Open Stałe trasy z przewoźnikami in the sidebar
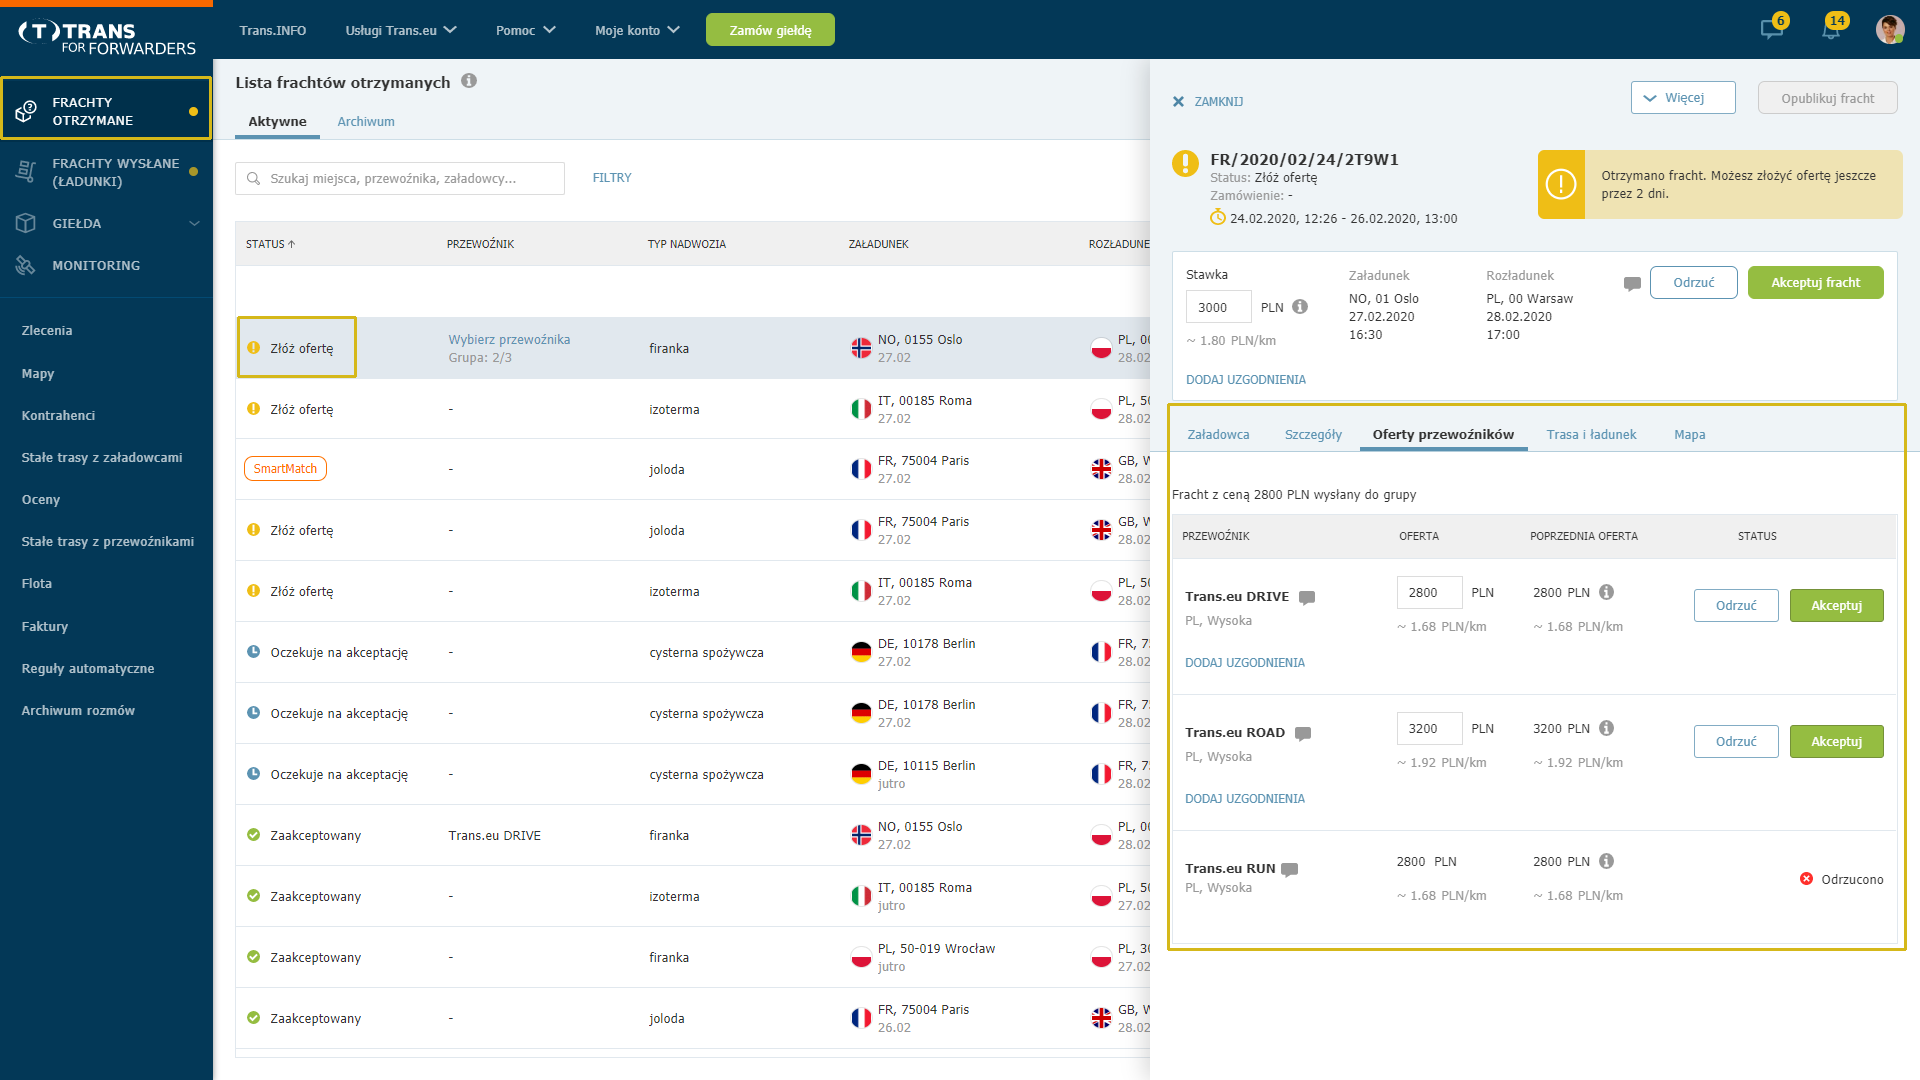The image size is (1920, 1080). pos(108,541)
